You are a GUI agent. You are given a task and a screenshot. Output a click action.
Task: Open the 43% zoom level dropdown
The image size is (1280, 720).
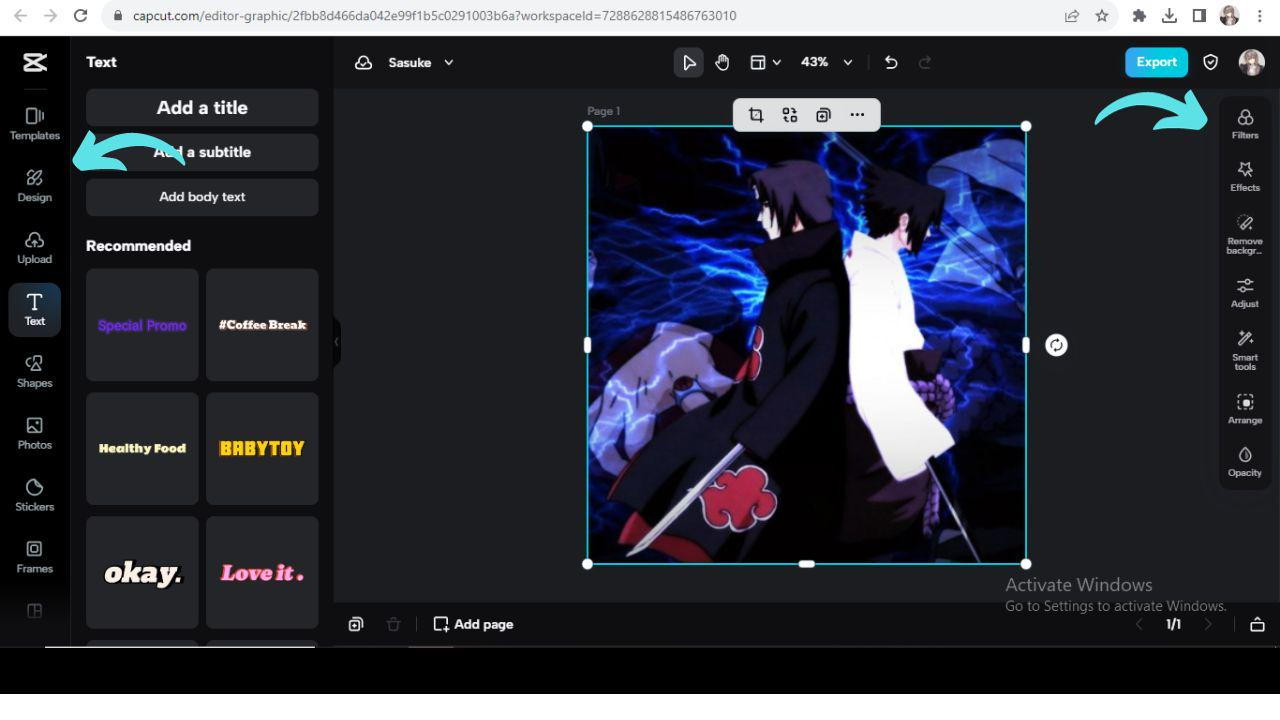[827, 63]
